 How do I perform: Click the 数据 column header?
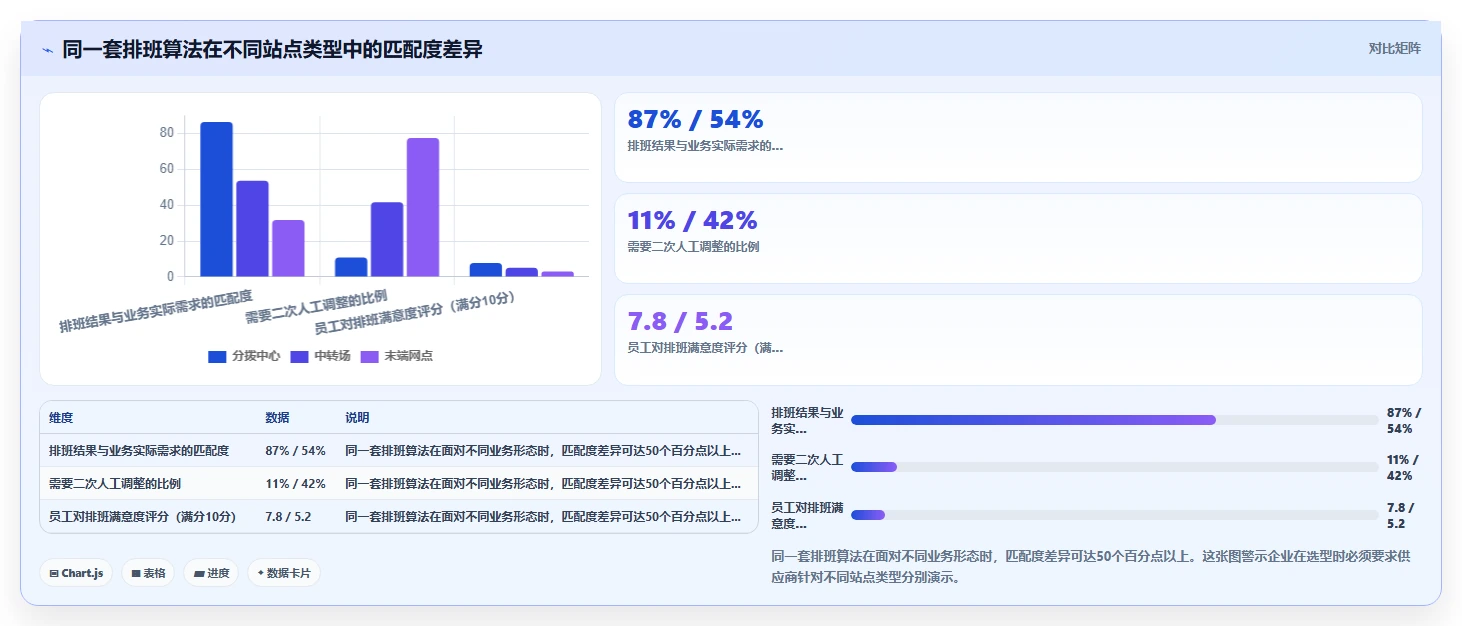(x=277, y=418)
